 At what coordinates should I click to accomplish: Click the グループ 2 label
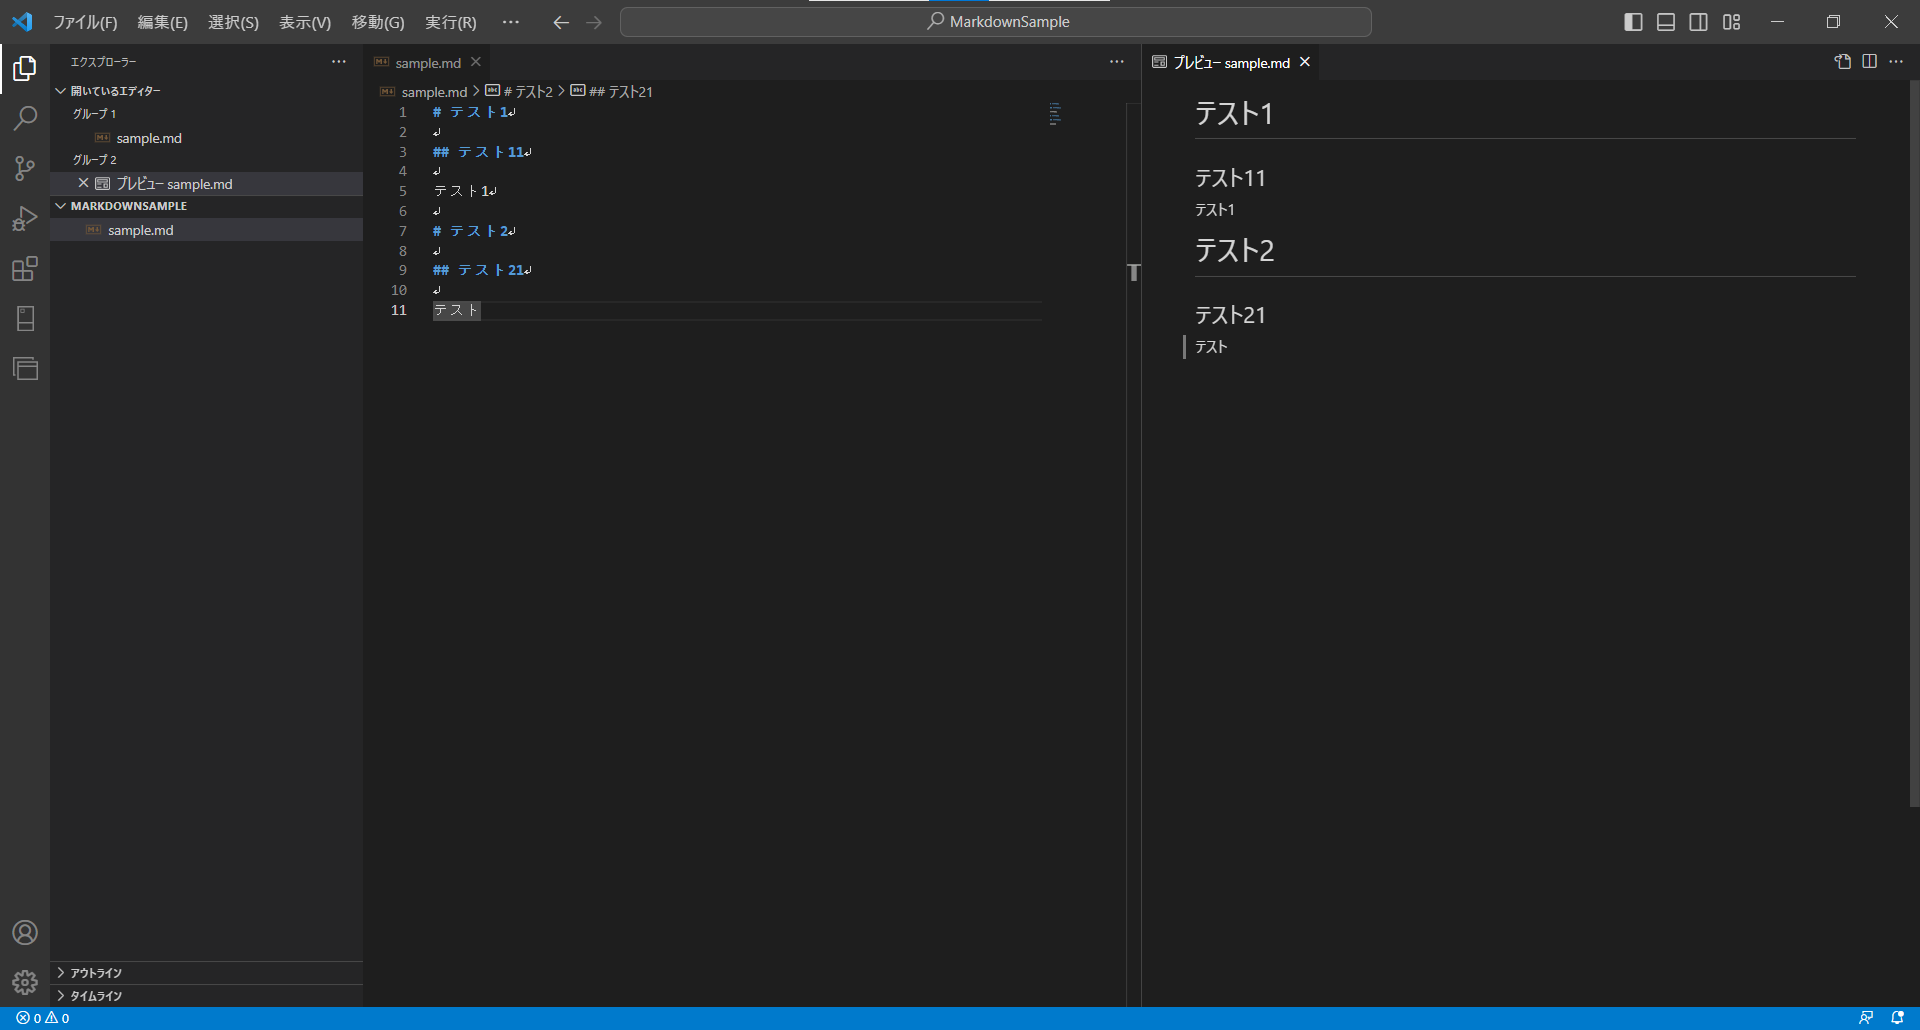coord(94,160)
